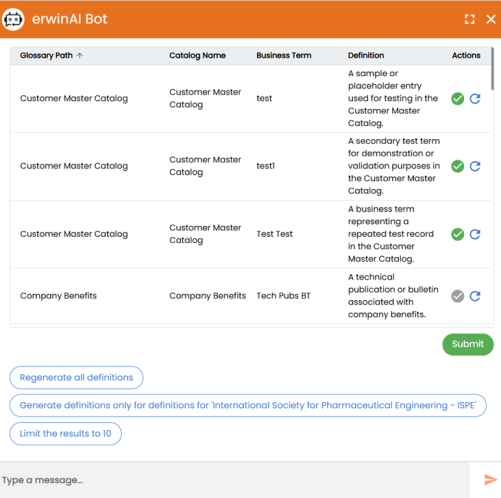Expand chat window to fullscreen

tap(470, 19)
